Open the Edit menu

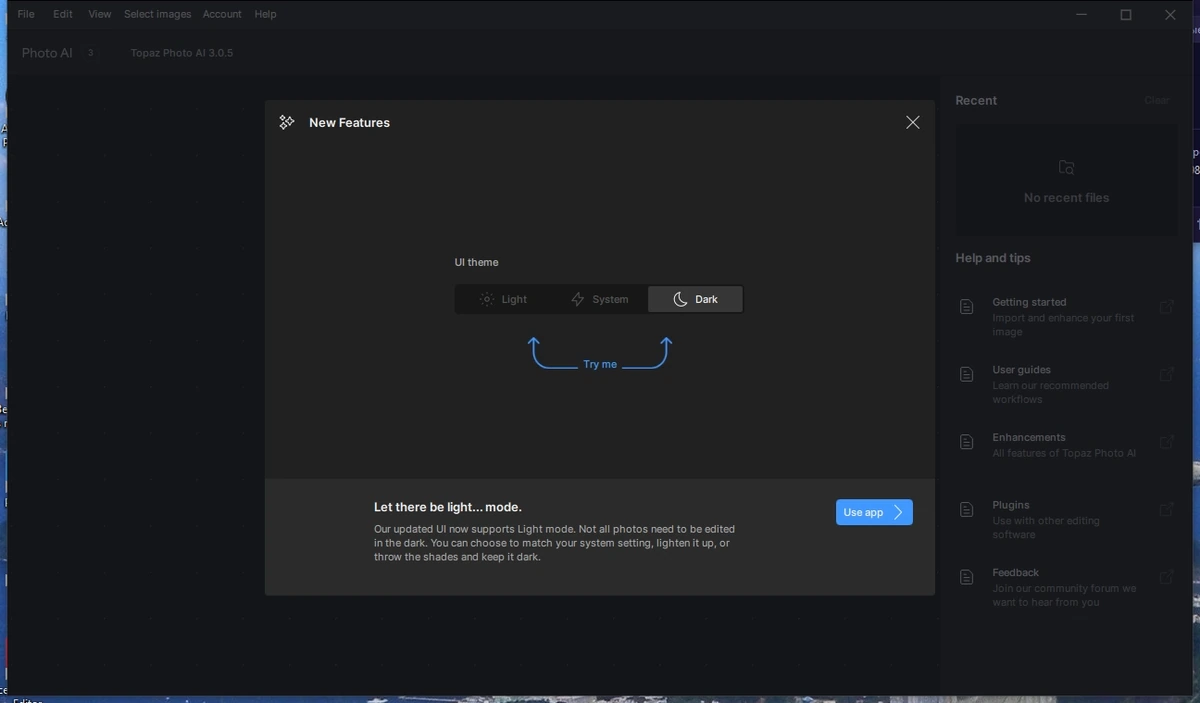(63, 14)
